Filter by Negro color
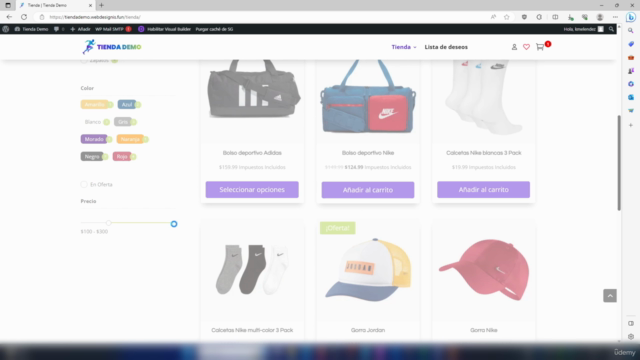Image resolution: width=640 pixels, height=360 pixels. pyautogui.click(x=92, y=157)
